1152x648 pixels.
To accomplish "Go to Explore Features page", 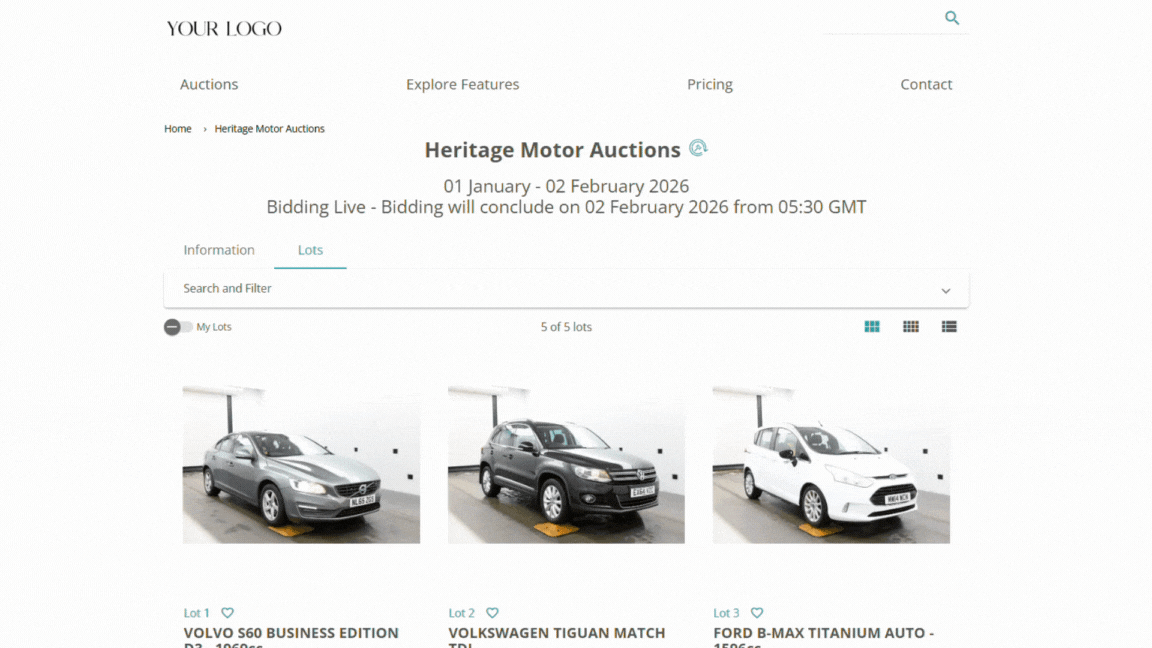I will [462, 85].
